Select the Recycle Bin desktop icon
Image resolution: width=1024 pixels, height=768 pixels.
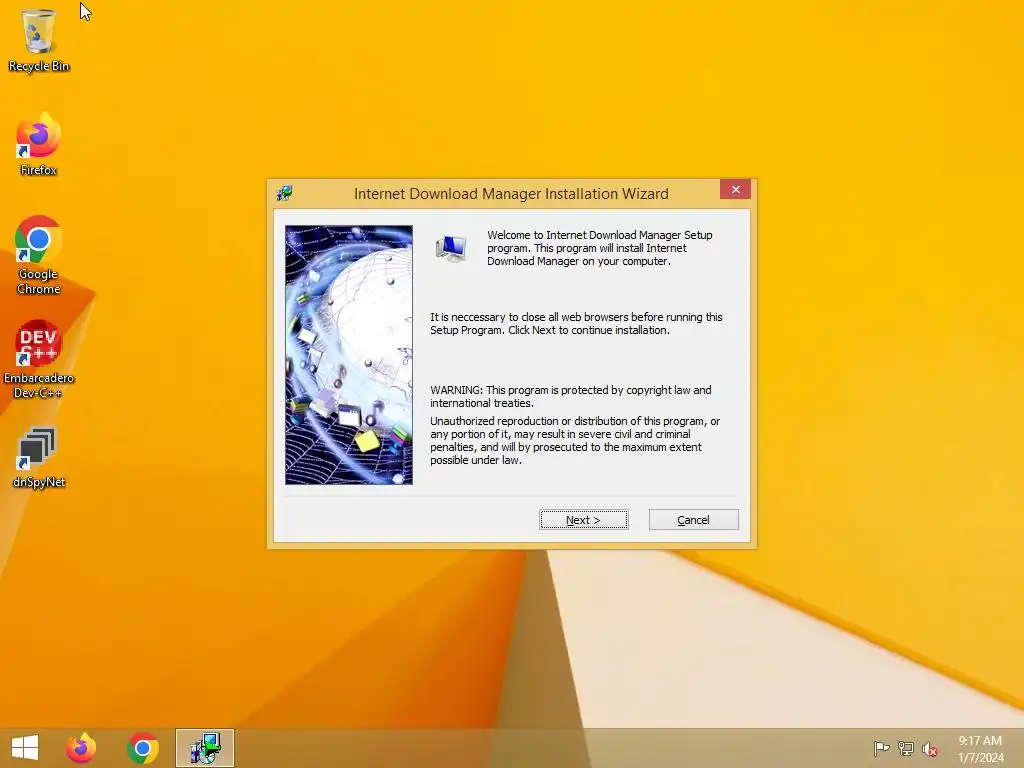(x=39, y=40)
